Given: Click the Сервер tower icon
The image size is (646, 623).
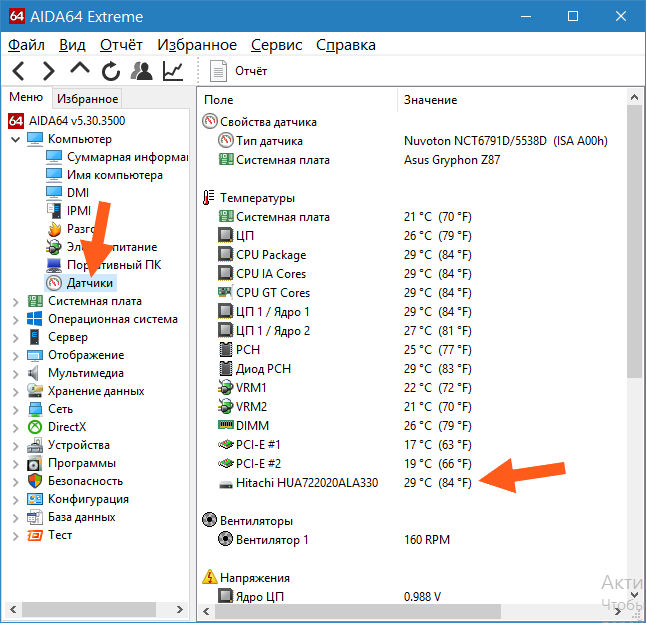Looking at the screenshot, I should 35,337.
